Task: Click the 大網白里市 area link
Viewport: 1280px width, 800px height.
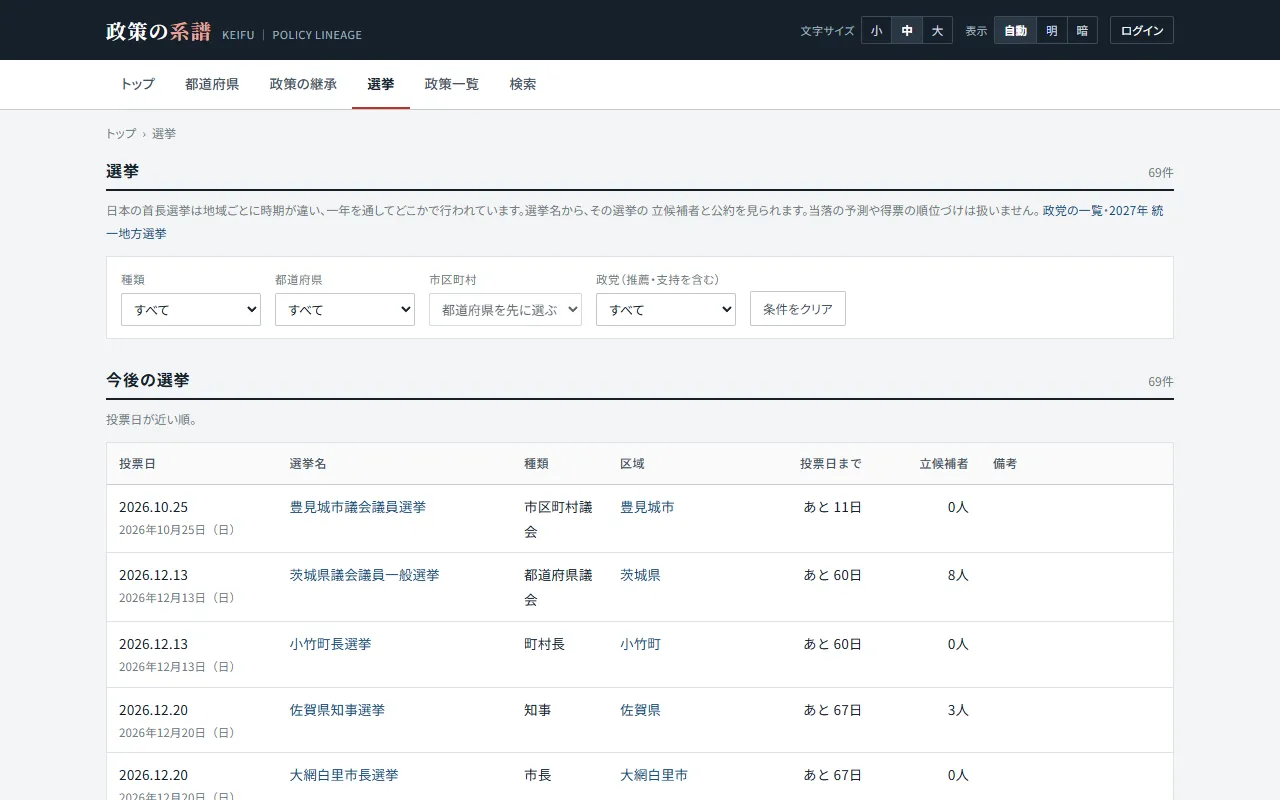Action: (x=654, y=775)
